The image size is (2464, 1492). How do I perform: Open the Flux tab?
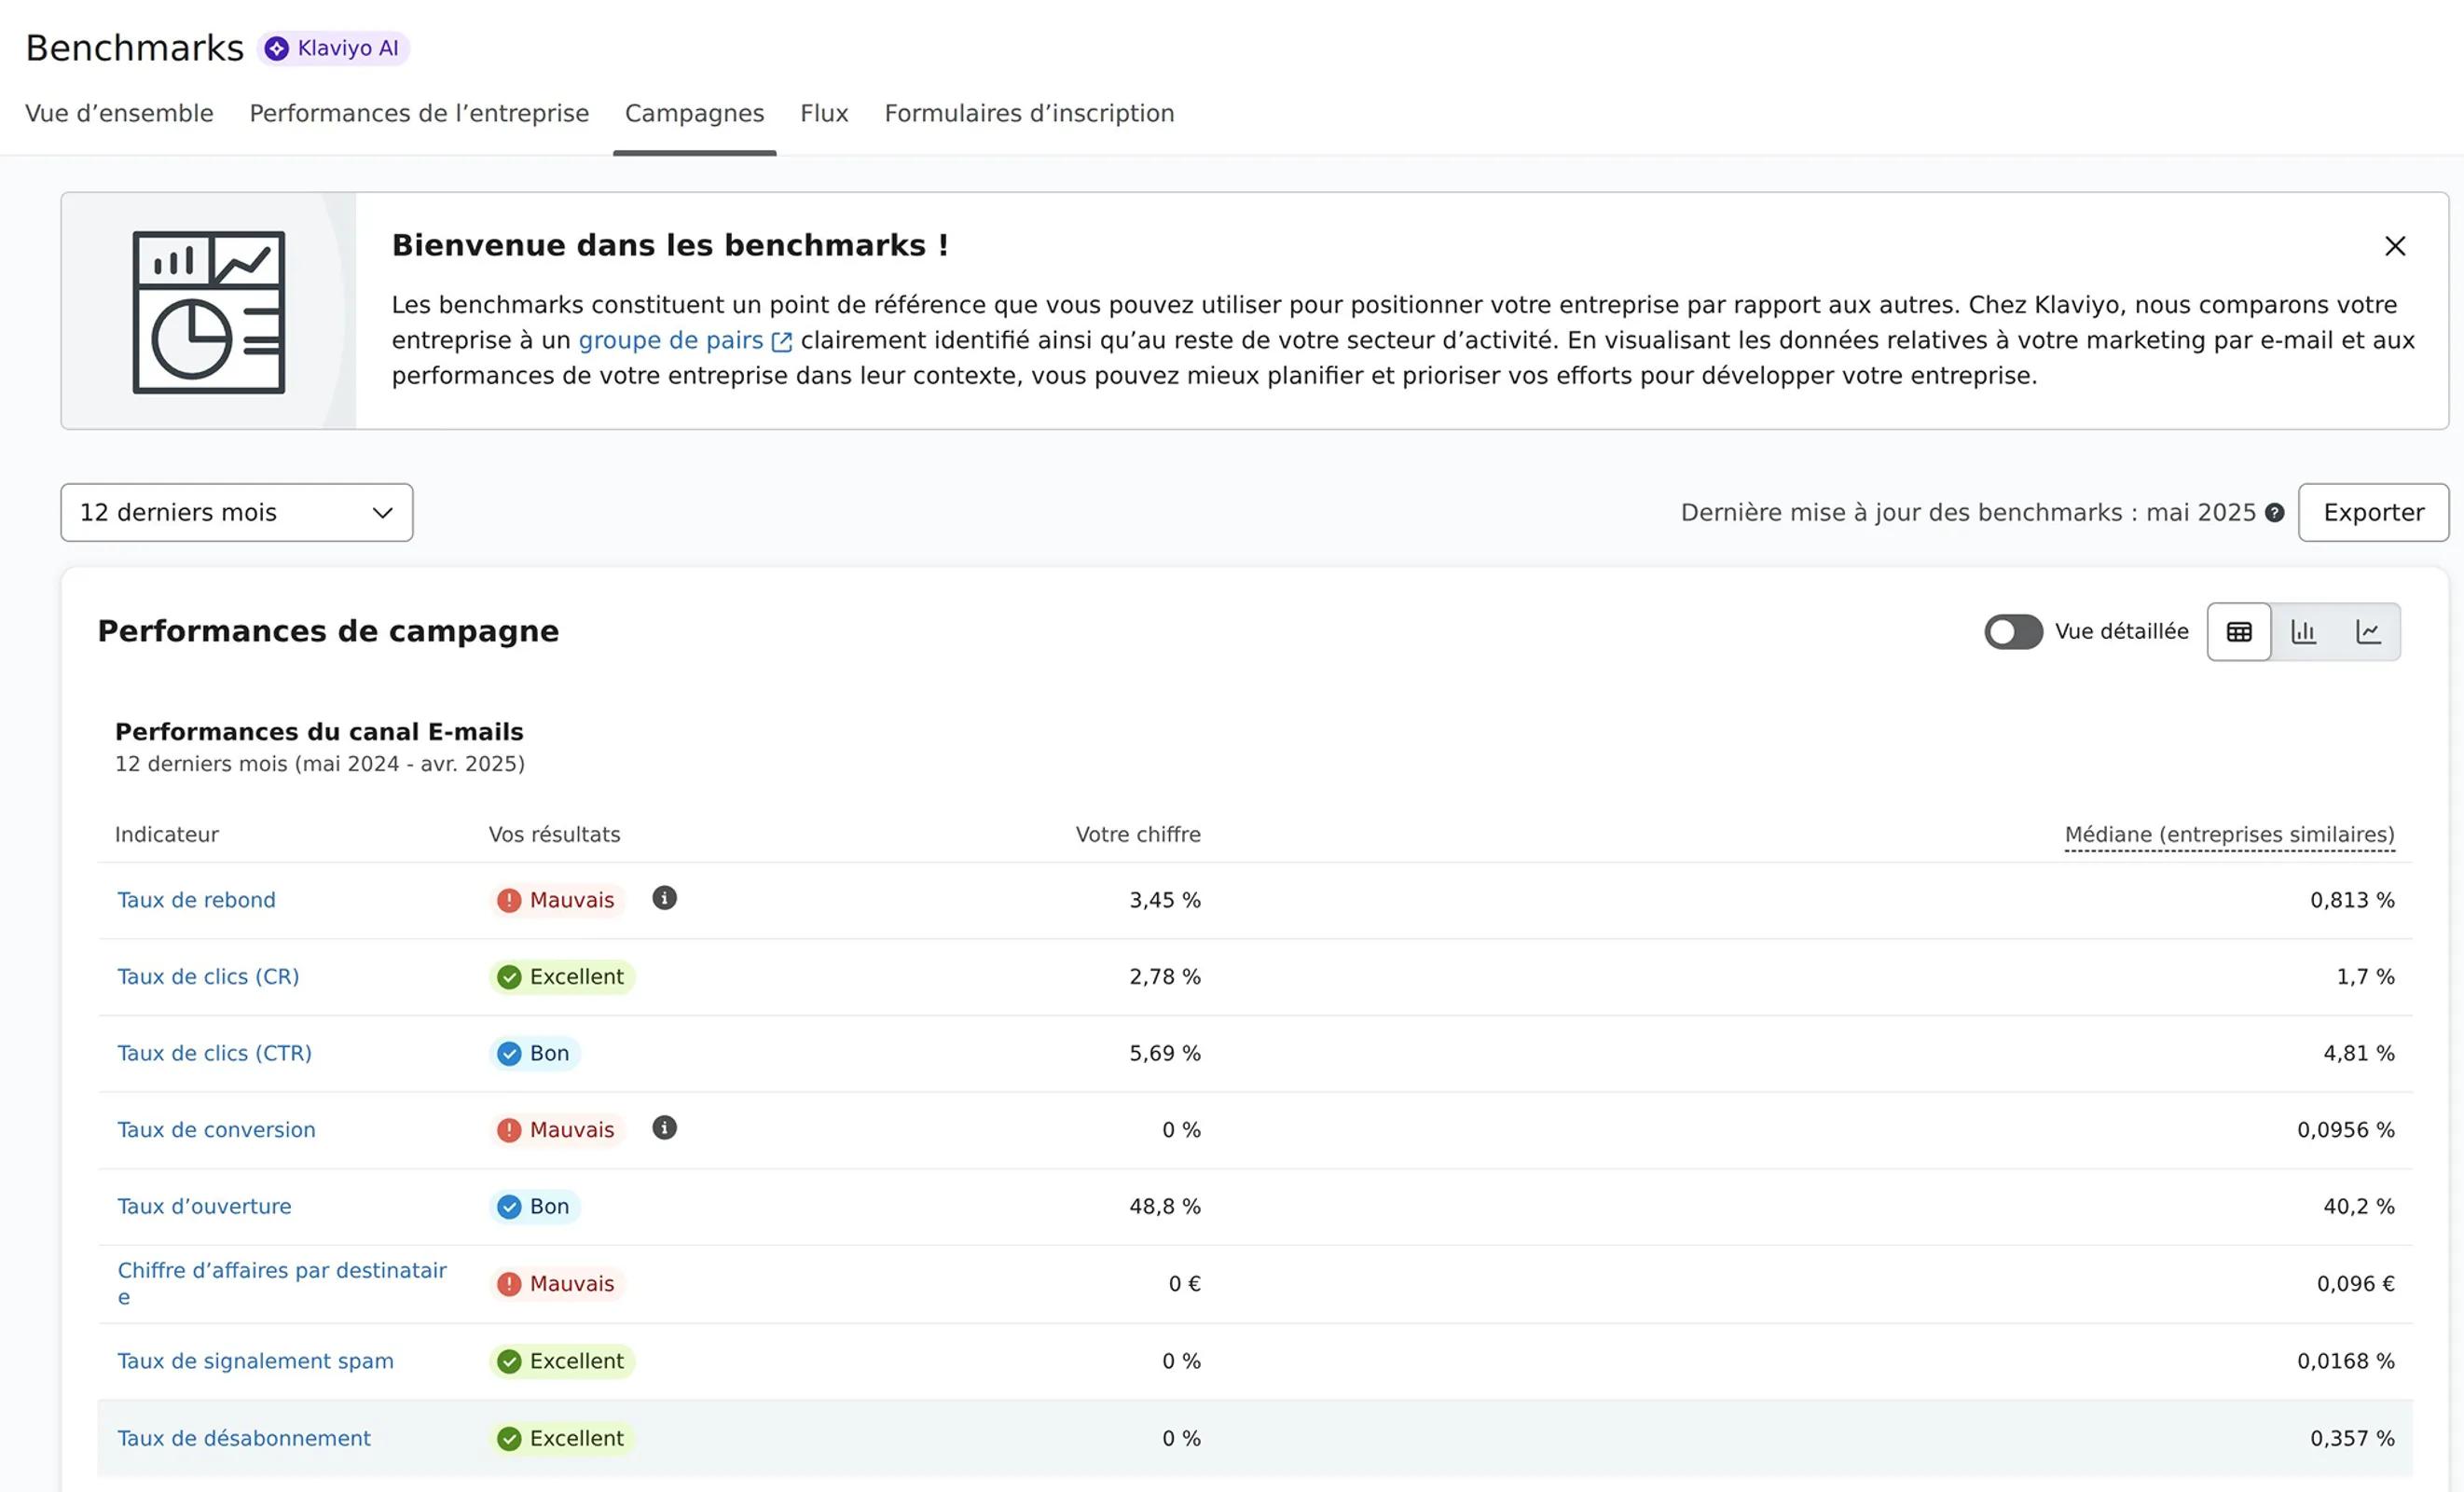823,114
